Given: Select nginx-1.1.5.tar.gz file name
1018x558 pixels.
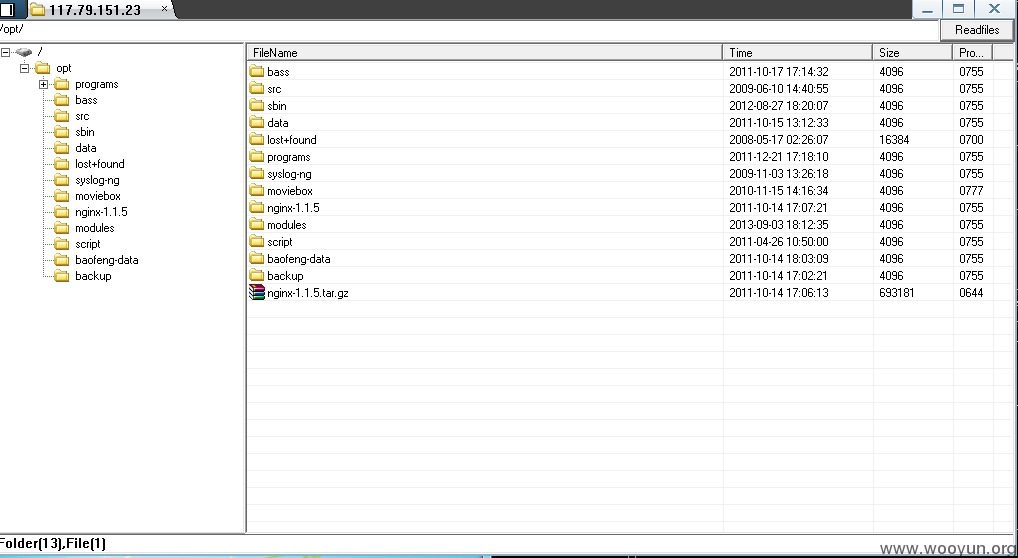Looking at the screenshot, I should coord(308,293).
